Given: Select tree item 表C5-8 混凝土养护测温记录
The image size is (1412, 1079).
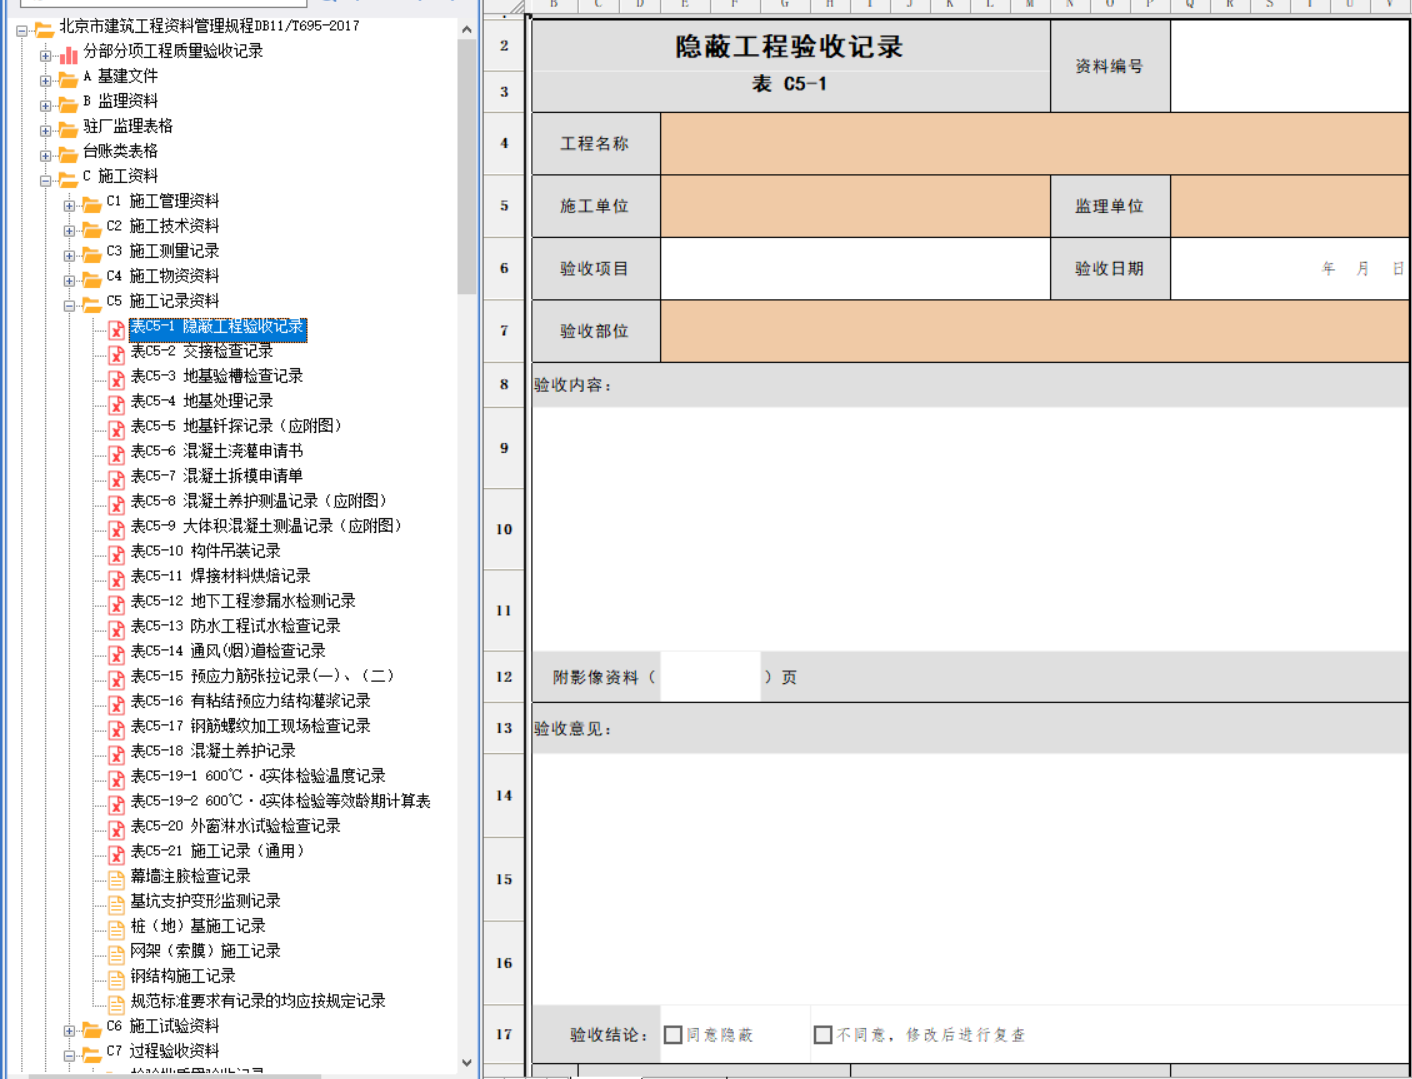Looking at the screenshot, I should pyautogui.click(x=259, y=501).
